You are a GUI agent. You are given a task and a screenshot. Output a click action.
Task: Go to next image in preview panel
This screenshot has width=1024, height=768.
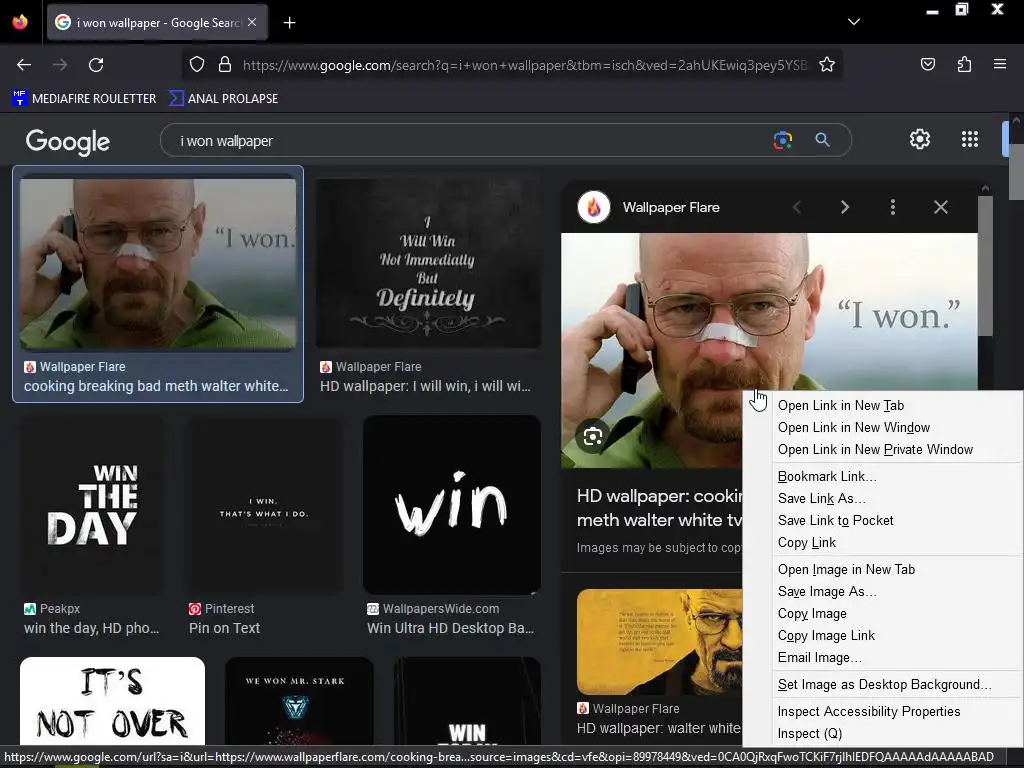point(844,207)
